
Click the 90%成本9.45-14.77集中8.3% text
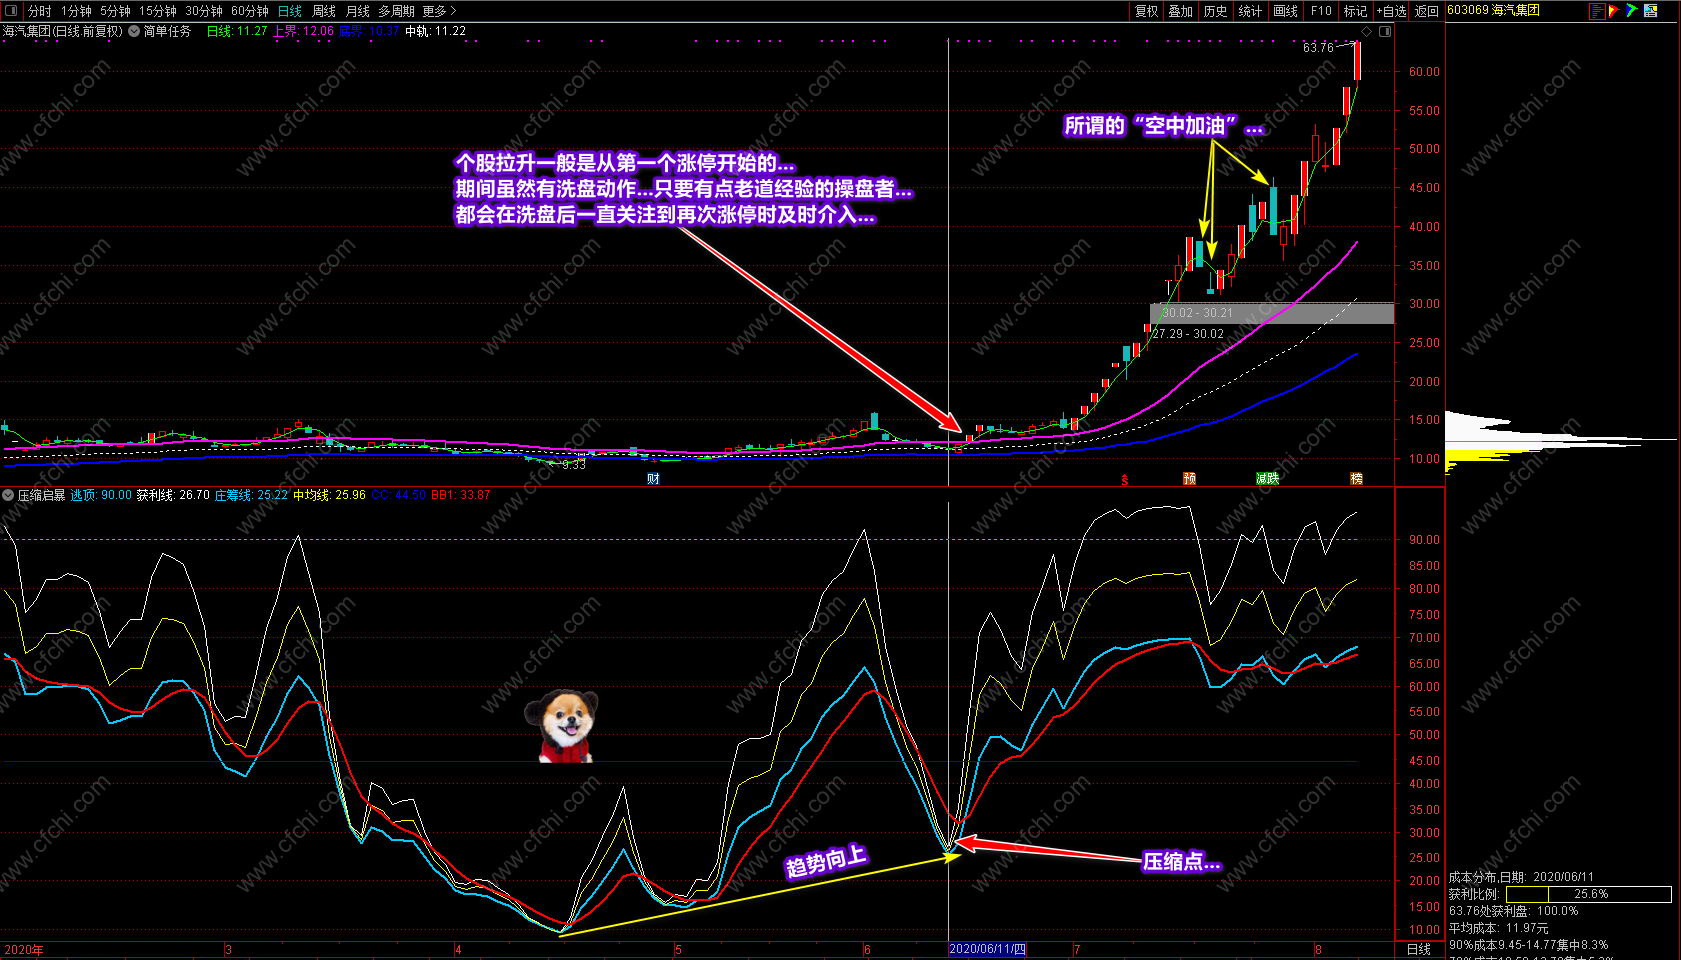click(1528, 945)
